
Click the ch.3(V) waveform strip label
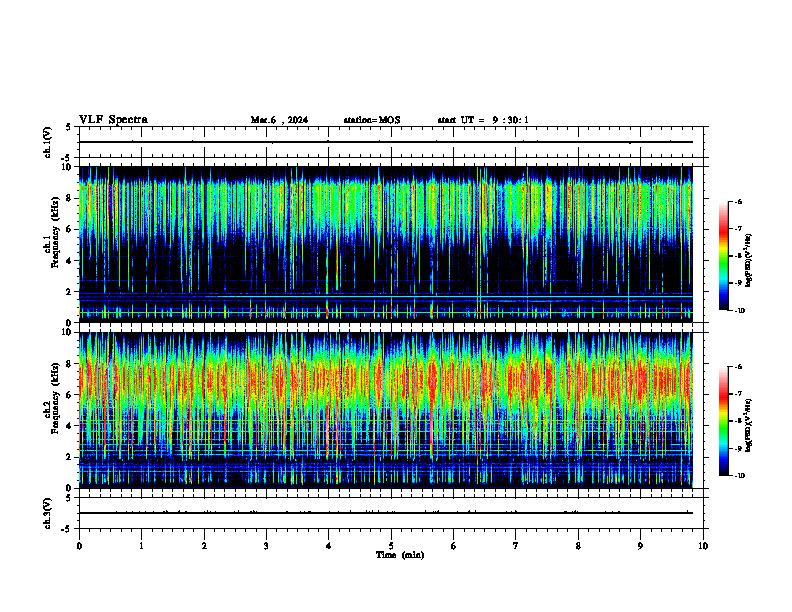pyautogui.click(x=48, y=513)
